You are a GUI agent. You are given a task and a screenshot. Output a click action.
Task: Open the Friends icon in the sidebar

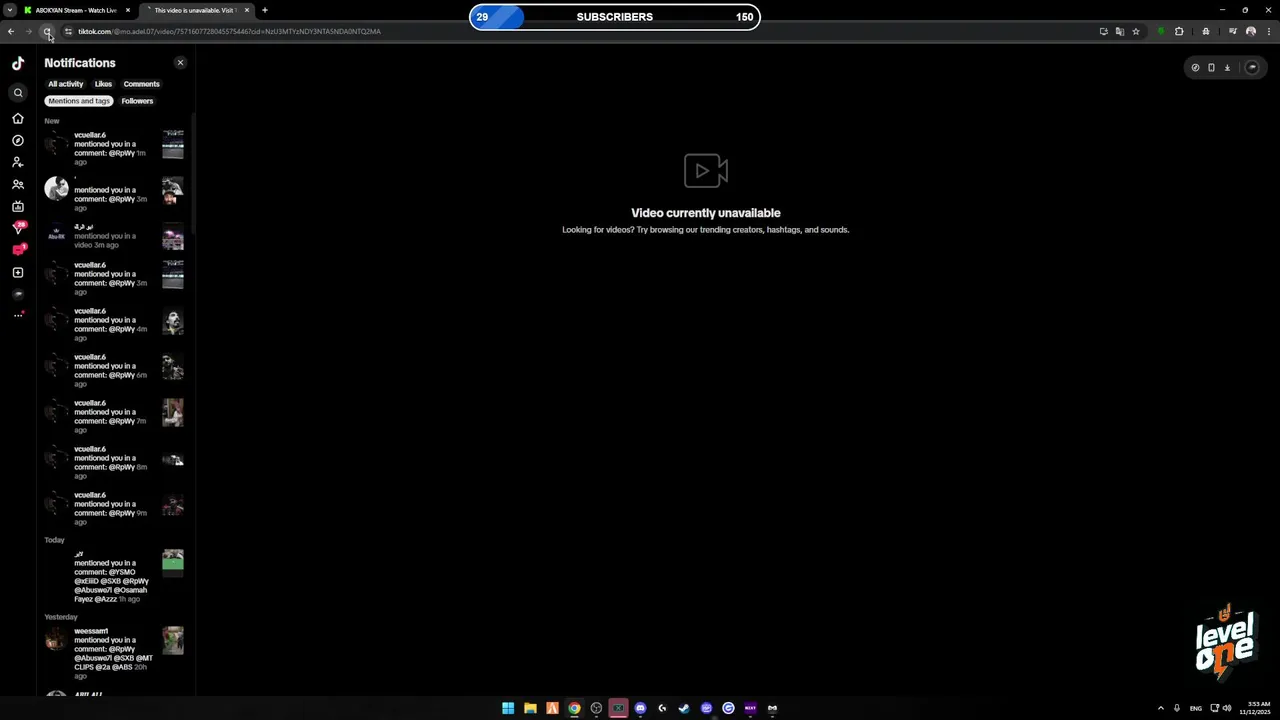(18, 184)
